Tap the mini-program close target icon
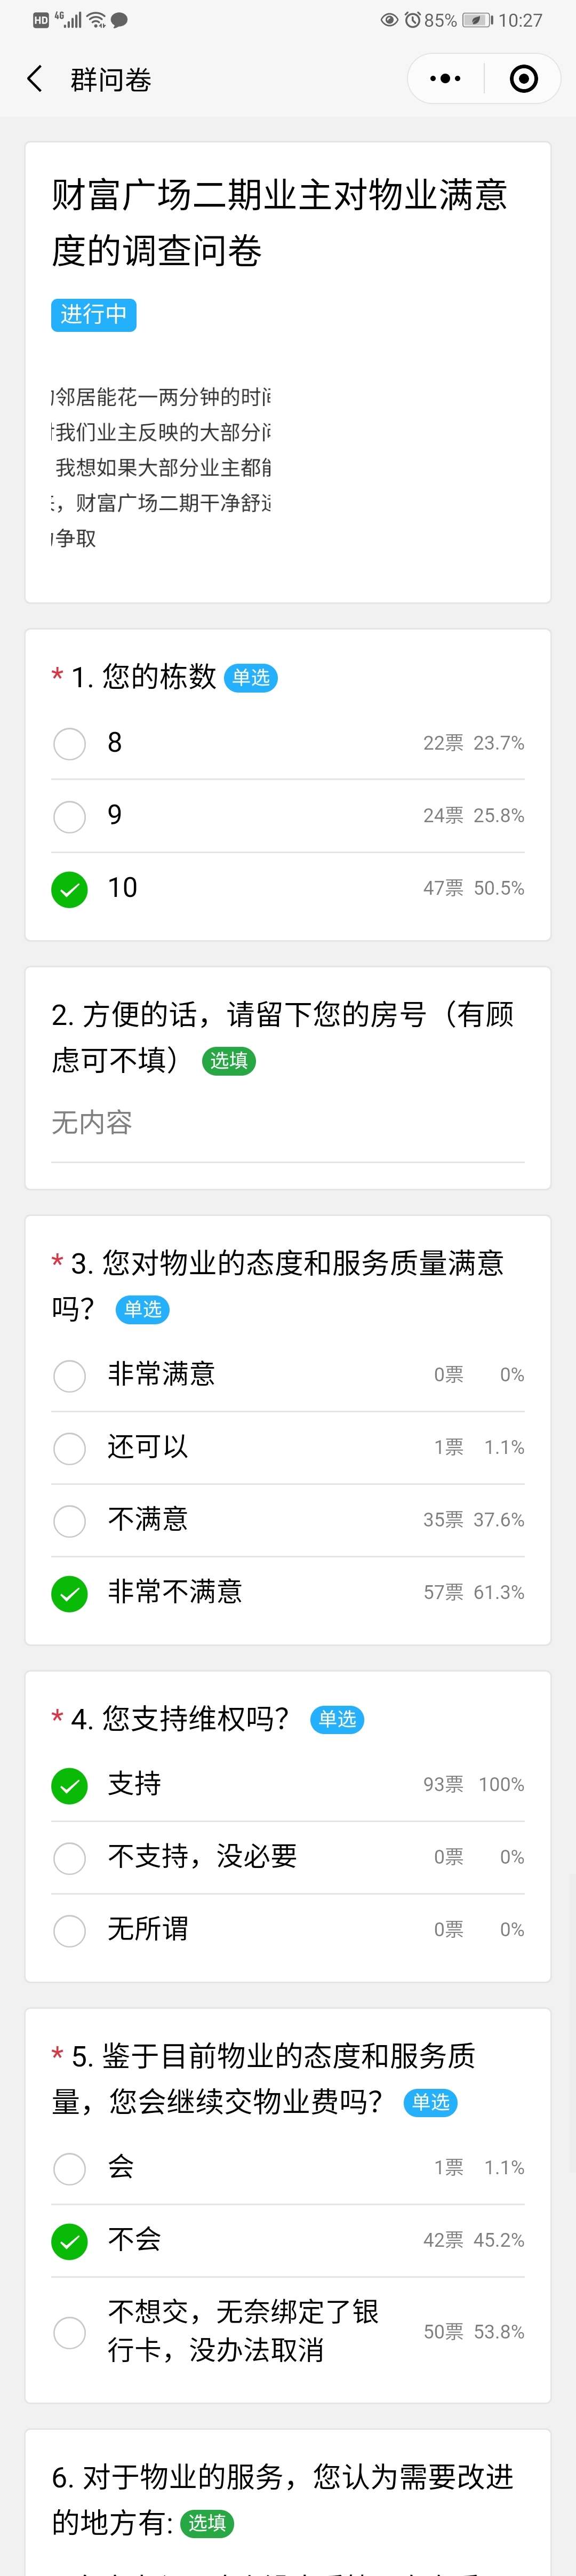 tap(524, 79)
